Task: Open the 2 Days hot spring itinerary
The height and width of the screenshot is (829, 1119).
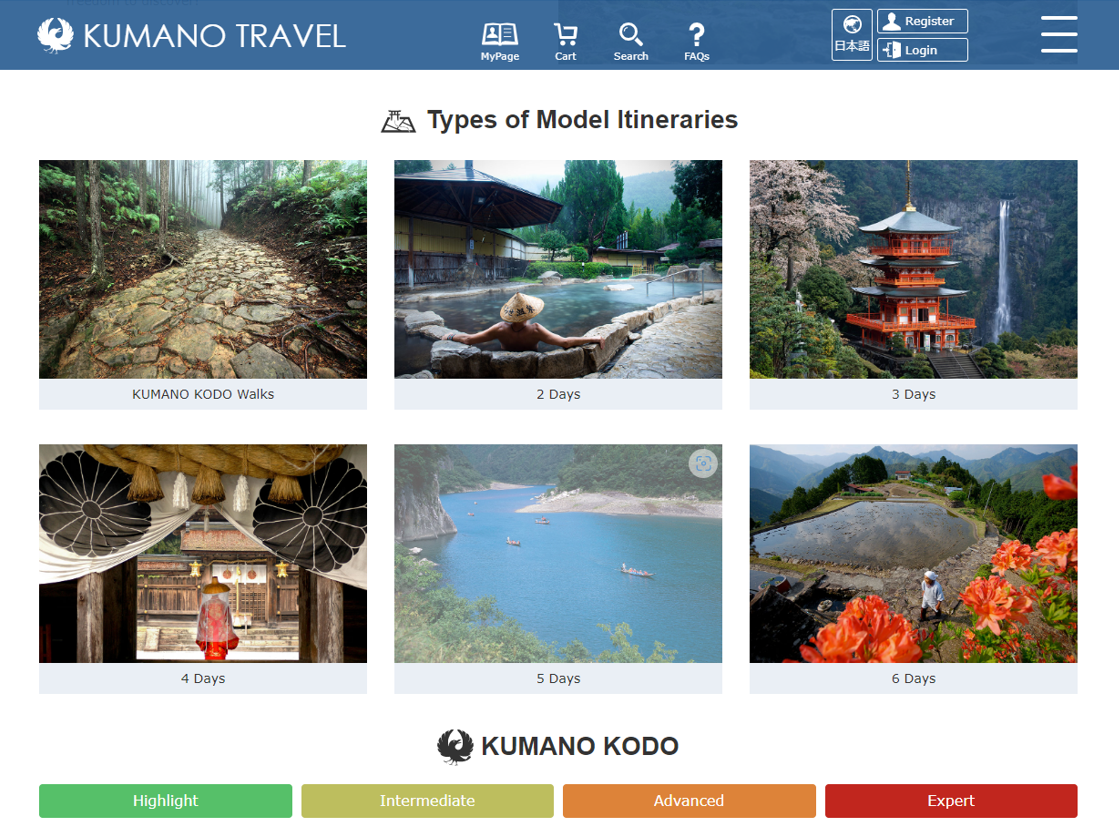Action: (x=558, y=285)
